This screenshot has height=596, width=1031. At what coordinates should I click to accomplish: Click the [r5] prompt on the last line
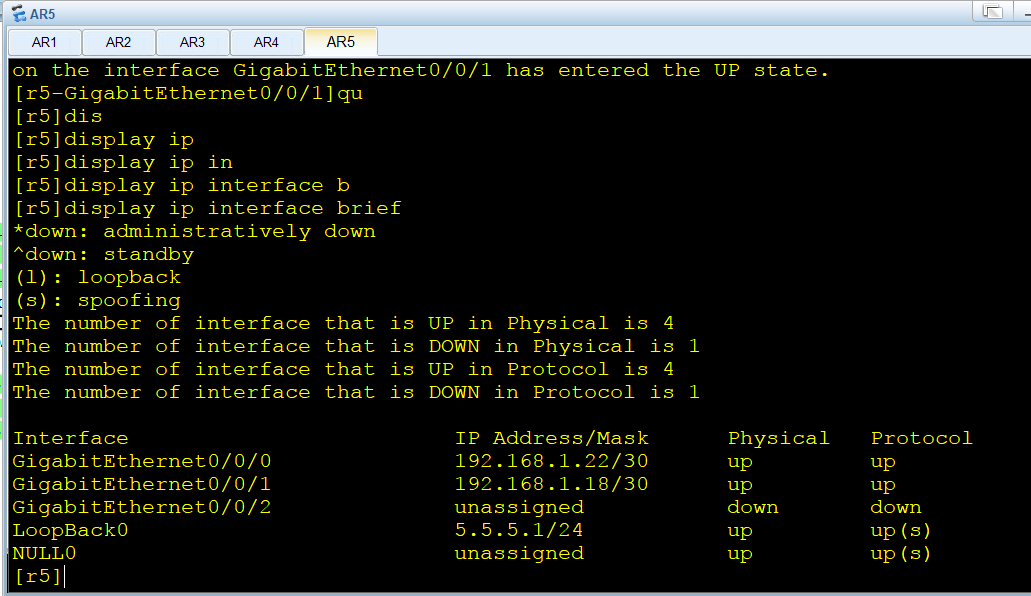(37, 576)
